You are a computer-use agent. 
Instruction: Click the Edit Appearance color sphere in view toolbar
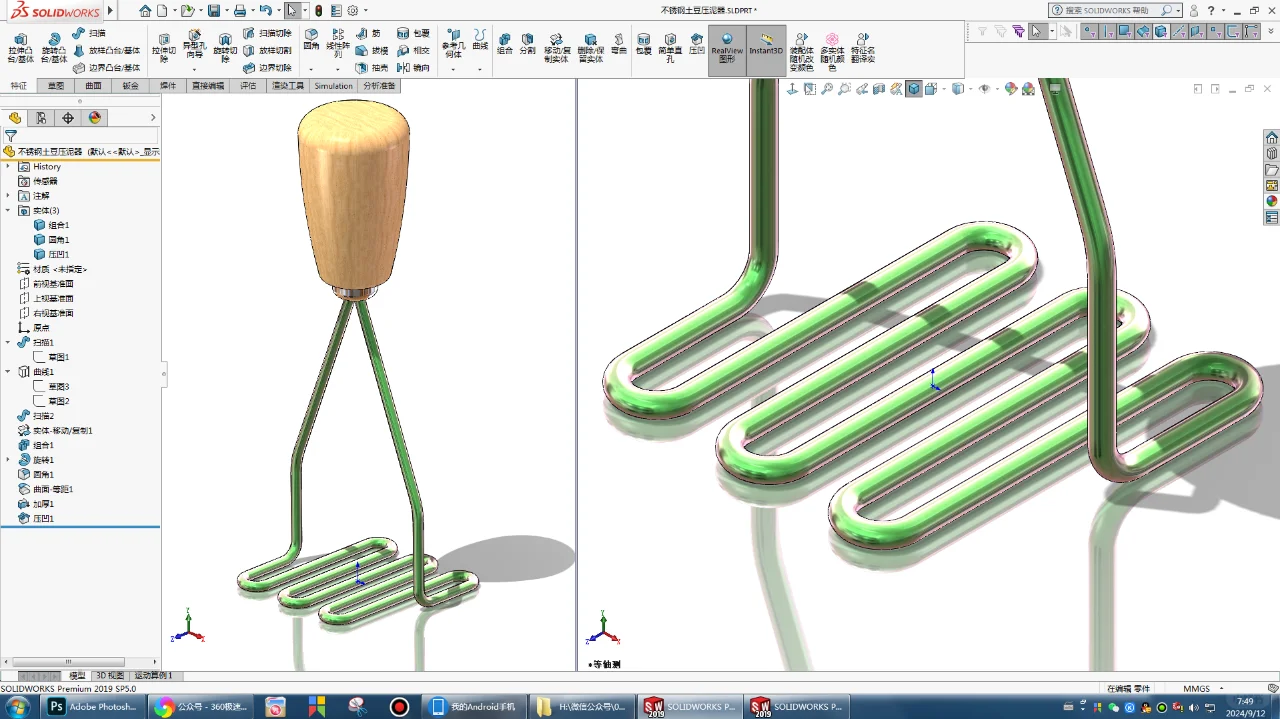1011,89
